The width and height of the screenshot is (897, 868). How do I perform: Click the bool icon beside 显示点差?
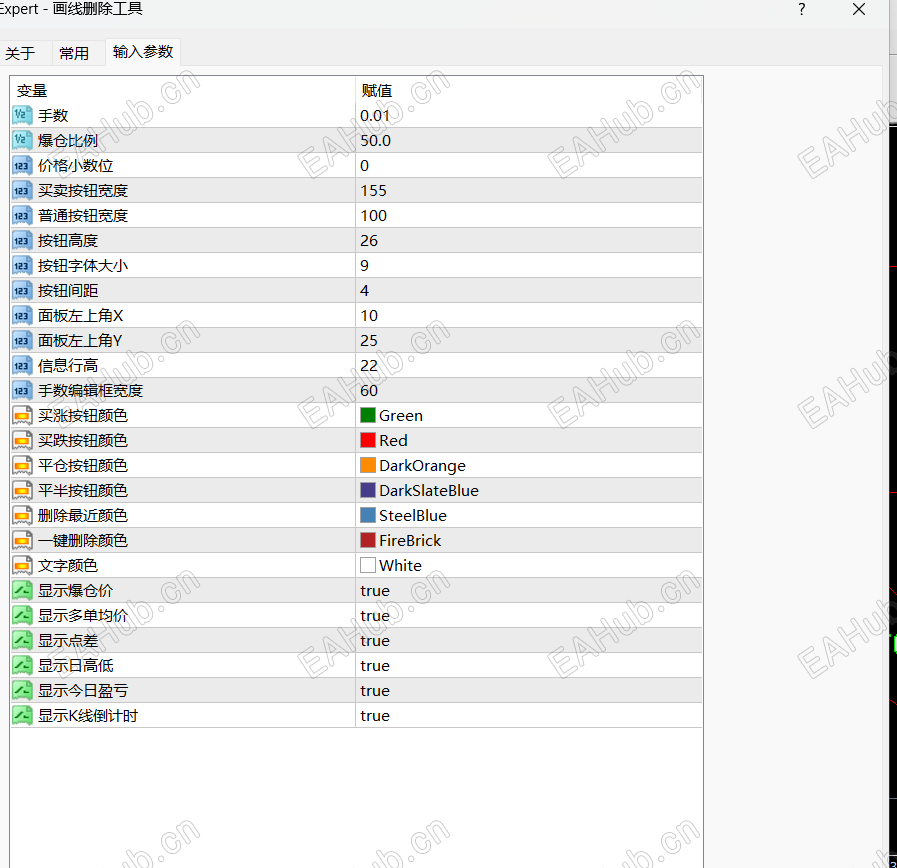(x=22, y=640)
